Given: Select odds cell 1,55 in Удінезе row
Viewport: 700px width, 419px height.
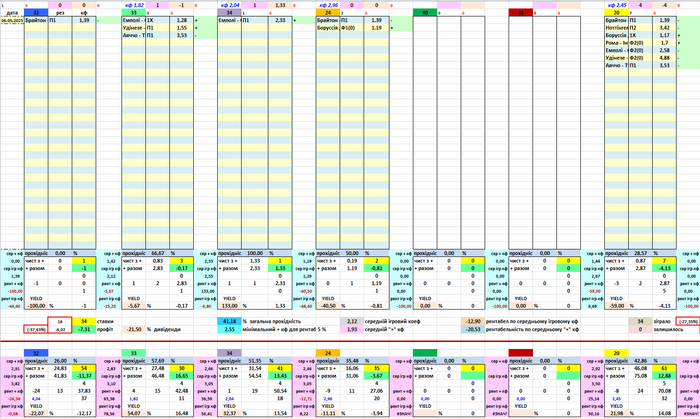Looking at the screenshot, I should point(181,28).
